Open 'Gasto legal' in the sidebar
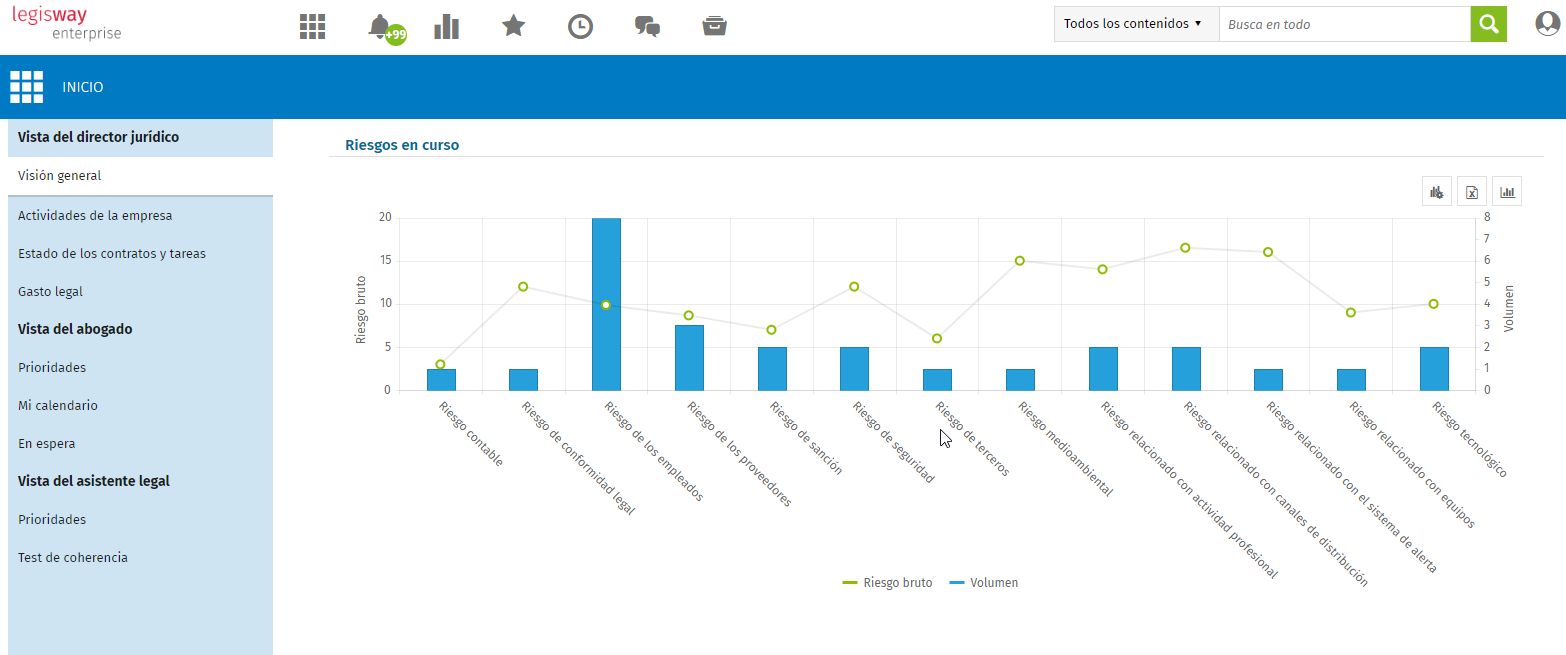Viewport: 1566px width, 655px height. [x=50, y=292]
